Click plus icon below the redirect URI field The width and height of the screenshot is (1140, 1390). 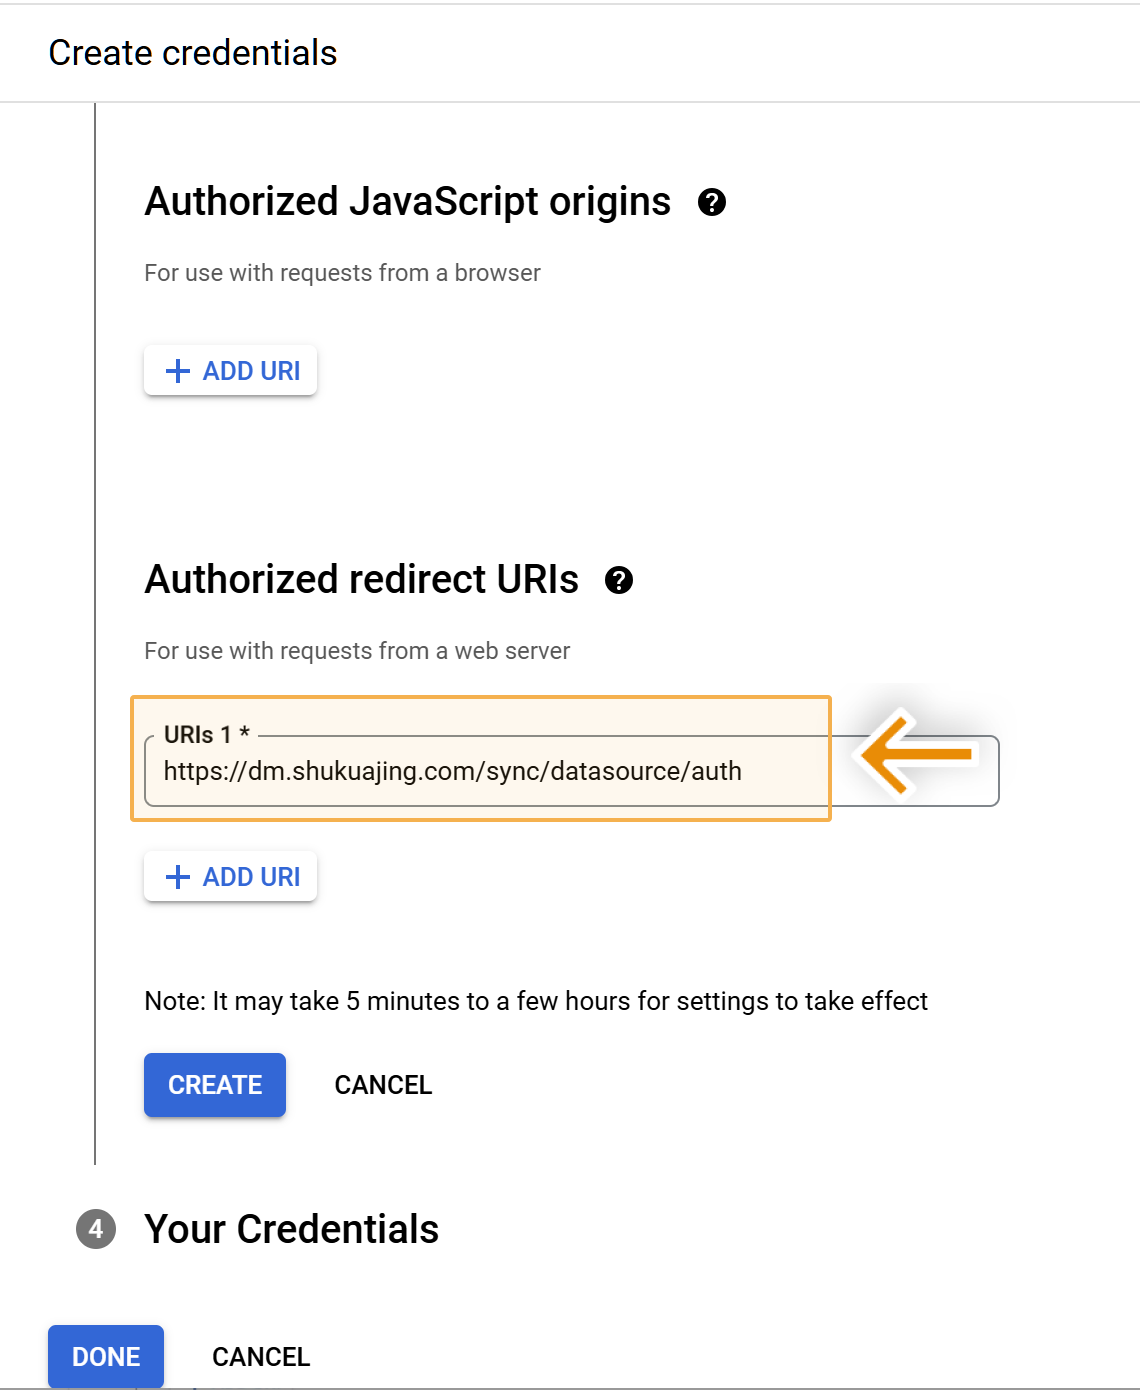178,877
